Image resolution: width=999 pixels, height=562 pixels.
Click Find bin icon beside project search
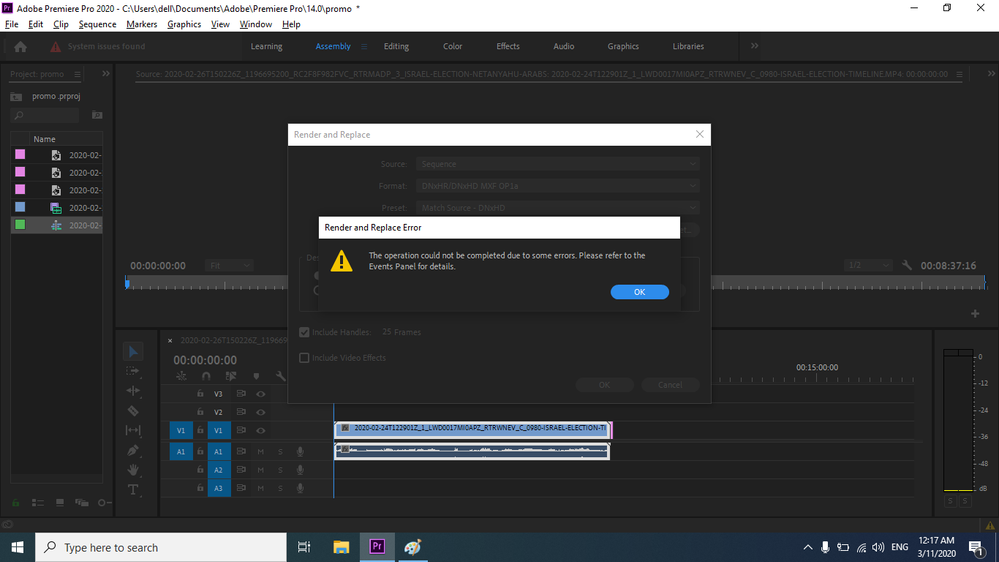(x=97, y=115)
